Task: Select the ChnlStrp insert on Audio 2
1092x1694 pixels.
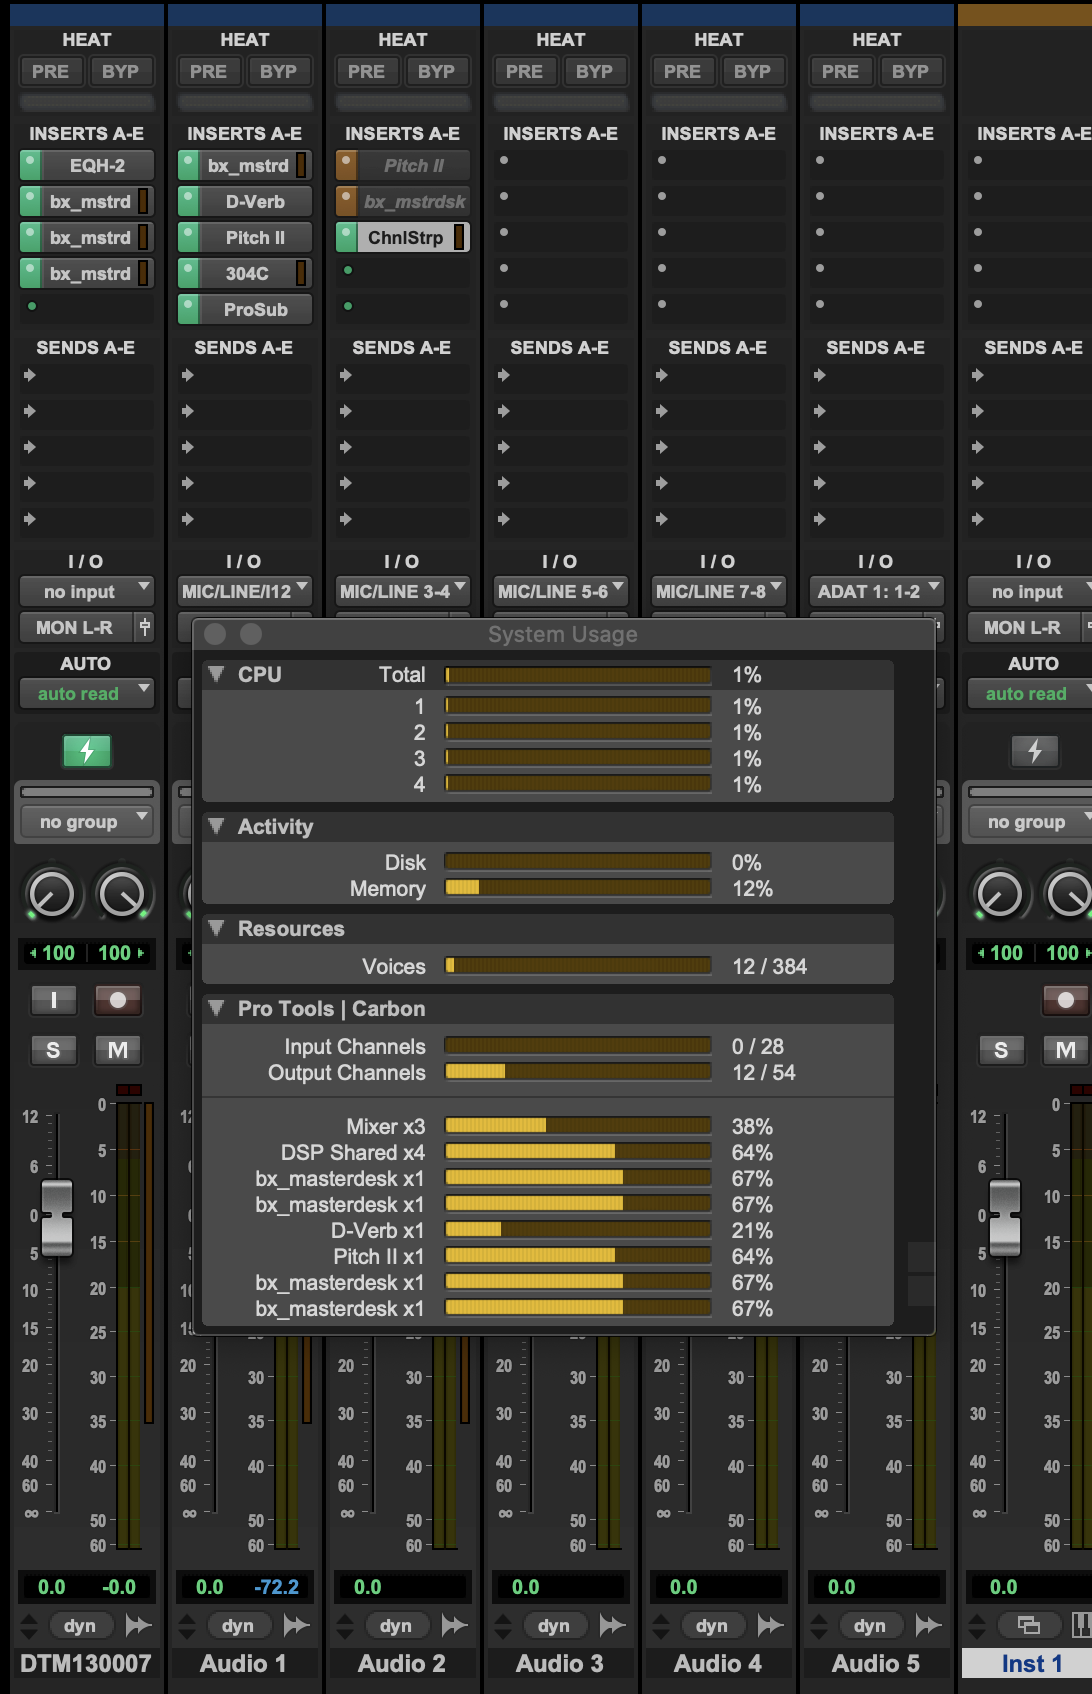Action: [405, 238]
